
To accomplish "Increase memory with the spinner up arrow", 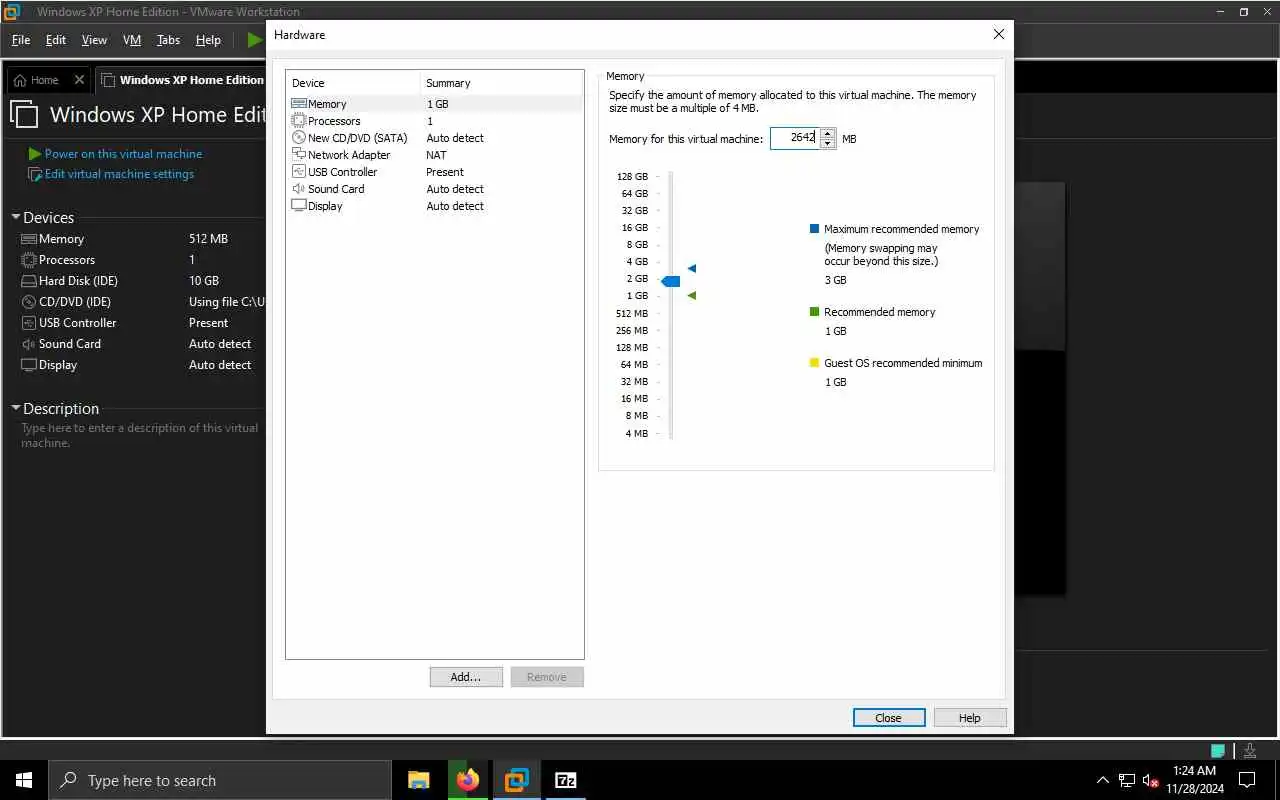I will tap(827, 134).
